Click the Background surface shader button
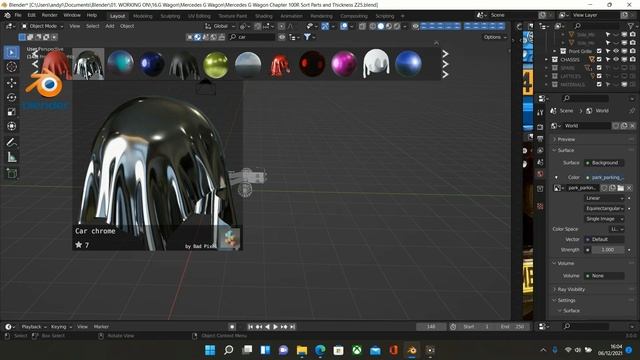Viewport: 640px width, 360px height. pos(604,163)
